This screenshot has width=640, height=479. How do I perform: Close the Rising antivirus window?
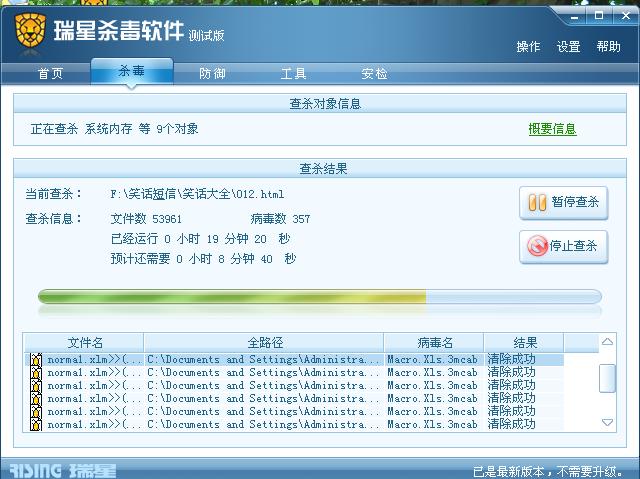pos(626,16)
